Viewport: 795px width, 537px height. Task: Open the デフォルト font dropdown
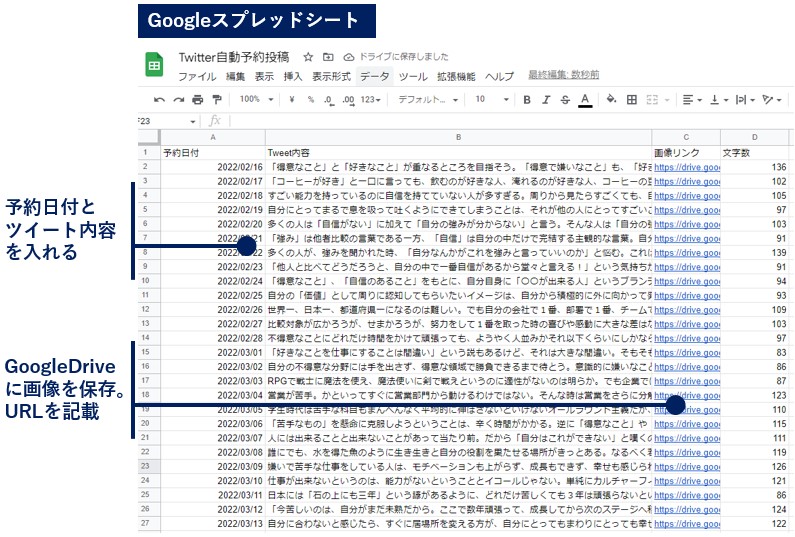[x=428, y=100]
